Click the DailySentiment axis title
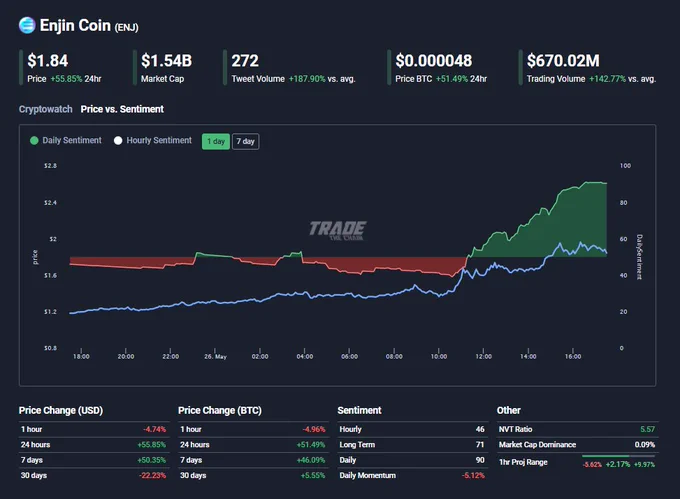680x499 pixels. tap(639, 257)
